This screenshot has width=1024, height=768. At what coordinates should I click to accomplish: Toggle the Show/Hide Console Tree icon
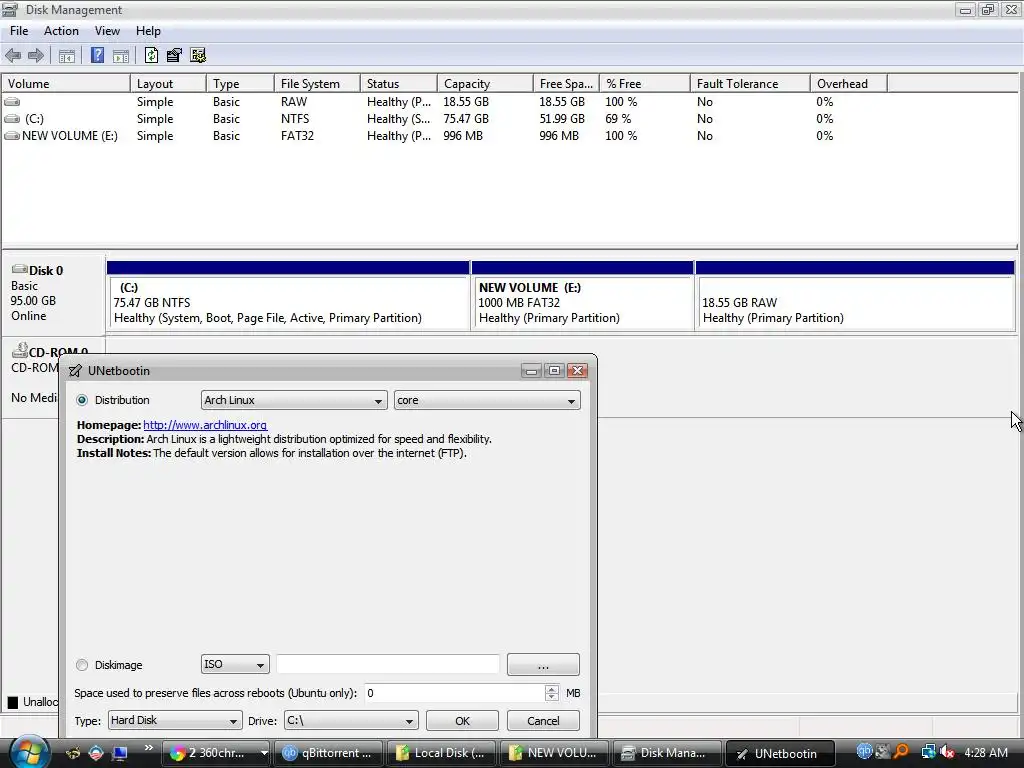coord(67,56)
